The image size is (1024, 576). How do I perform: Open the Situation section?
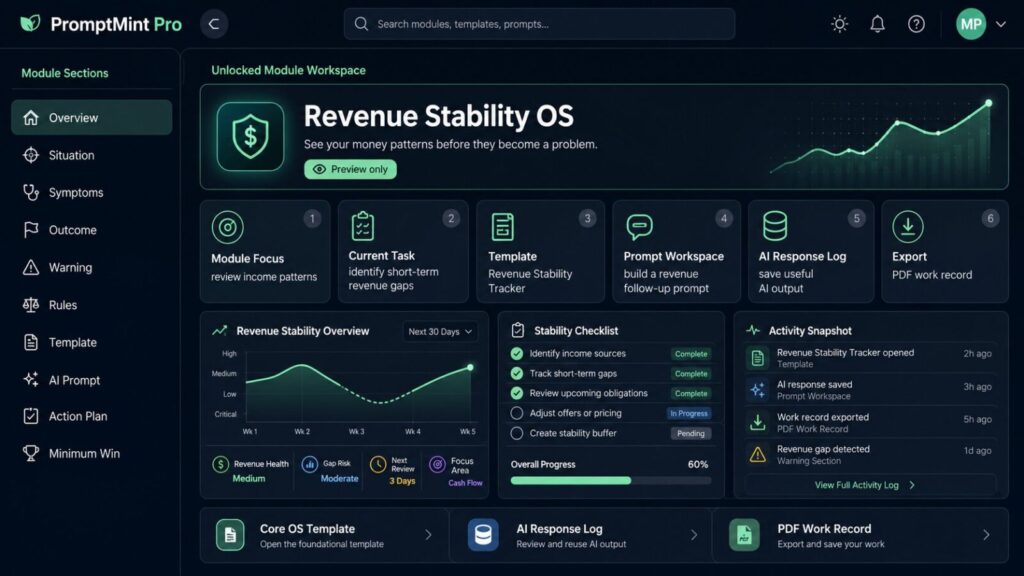click(x=91, y=155)
